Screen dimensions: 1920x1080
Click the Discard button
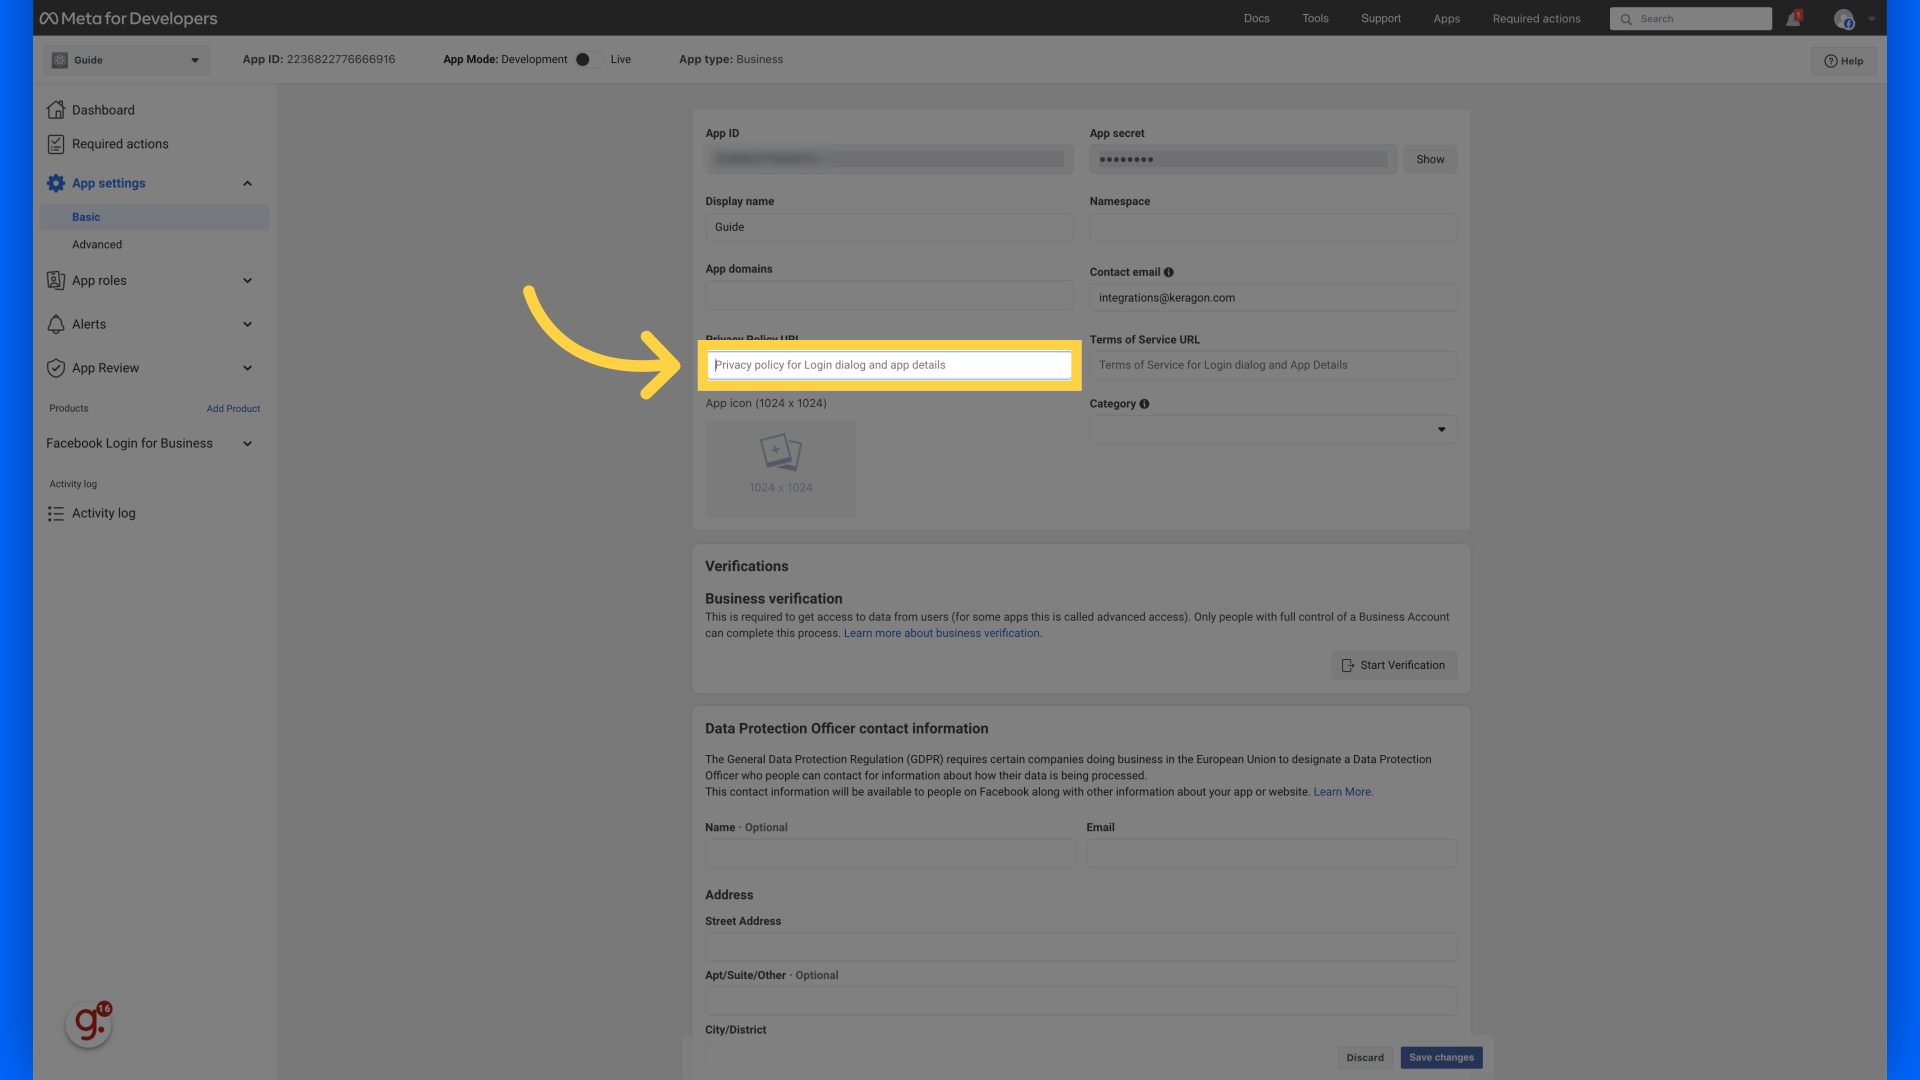(x=1365, y=1057)
